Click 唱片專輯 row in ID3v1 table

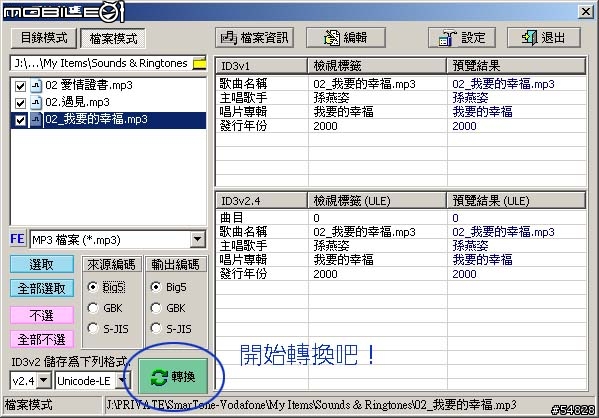401,112
